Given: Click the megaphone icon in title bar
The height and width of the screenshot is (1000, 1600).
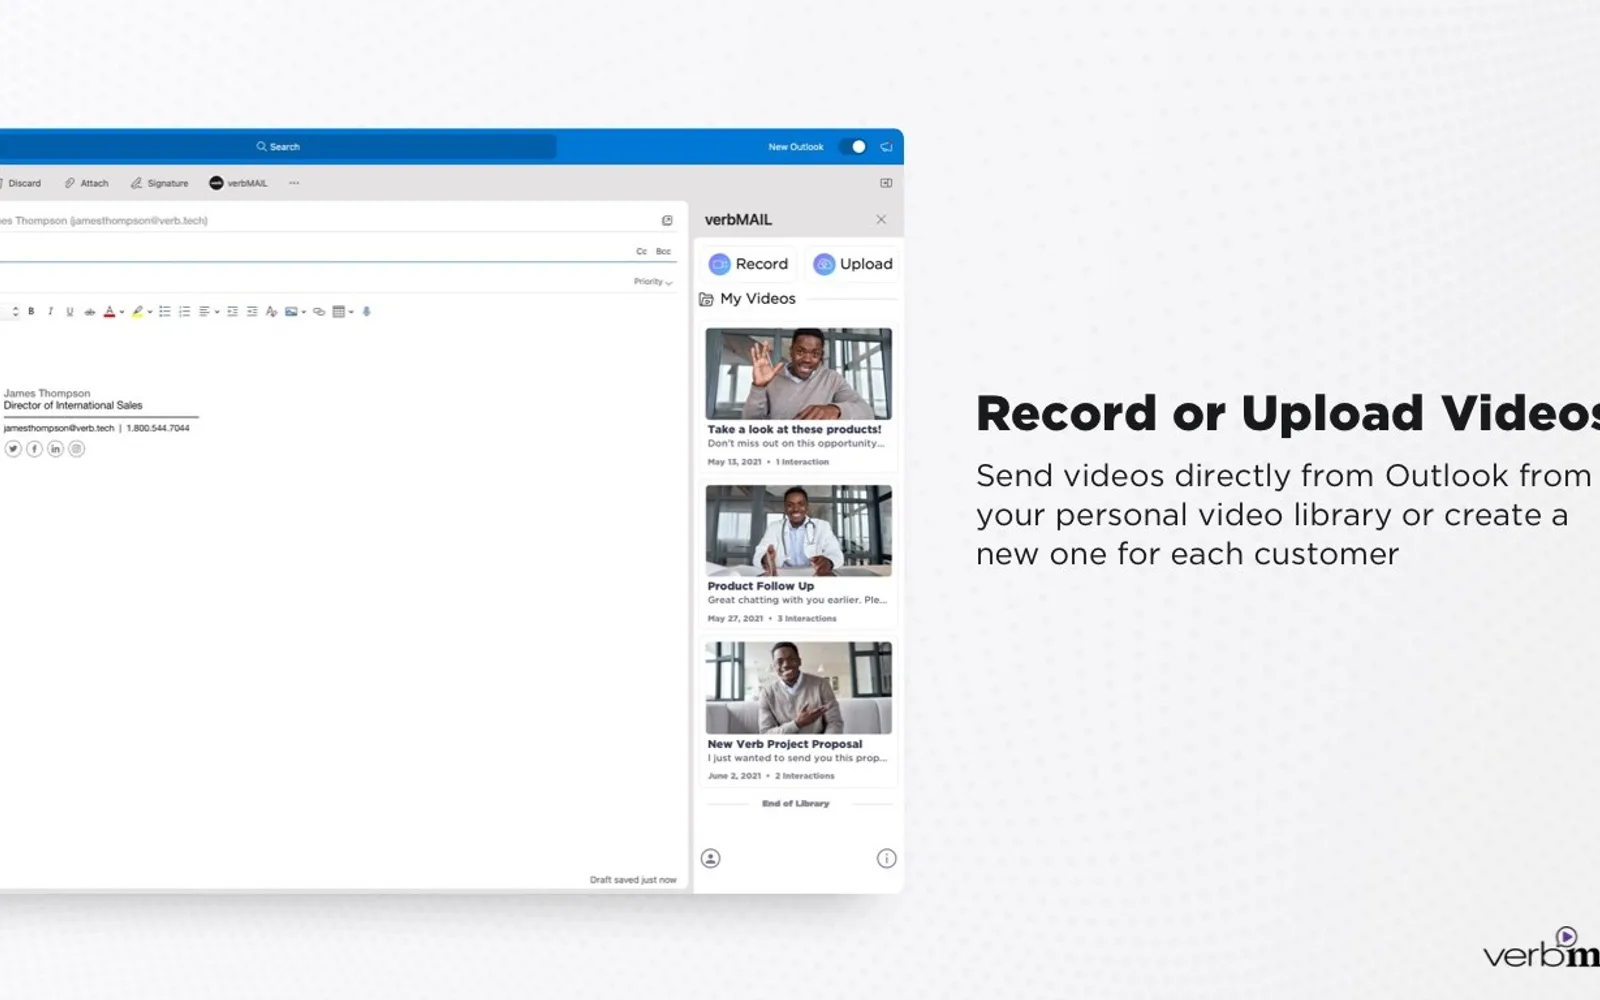Looking at the screenshot, I should [886, 147].
